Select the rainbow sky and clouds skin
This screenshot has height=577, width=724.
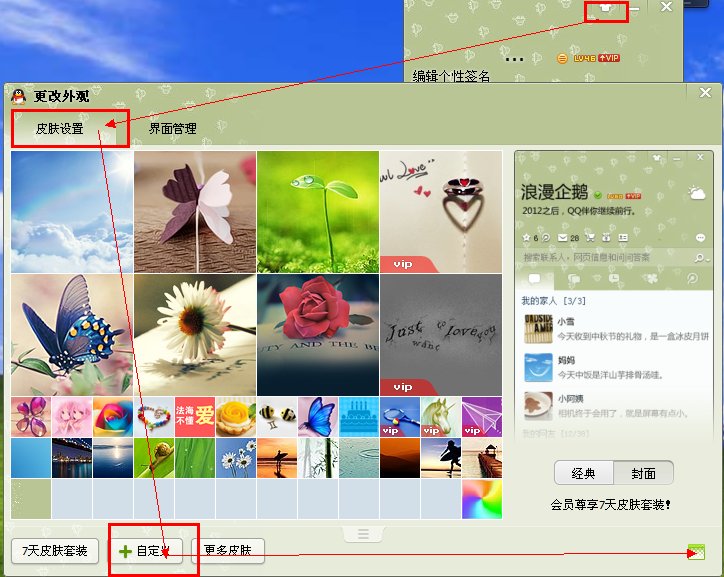(72, 212)
